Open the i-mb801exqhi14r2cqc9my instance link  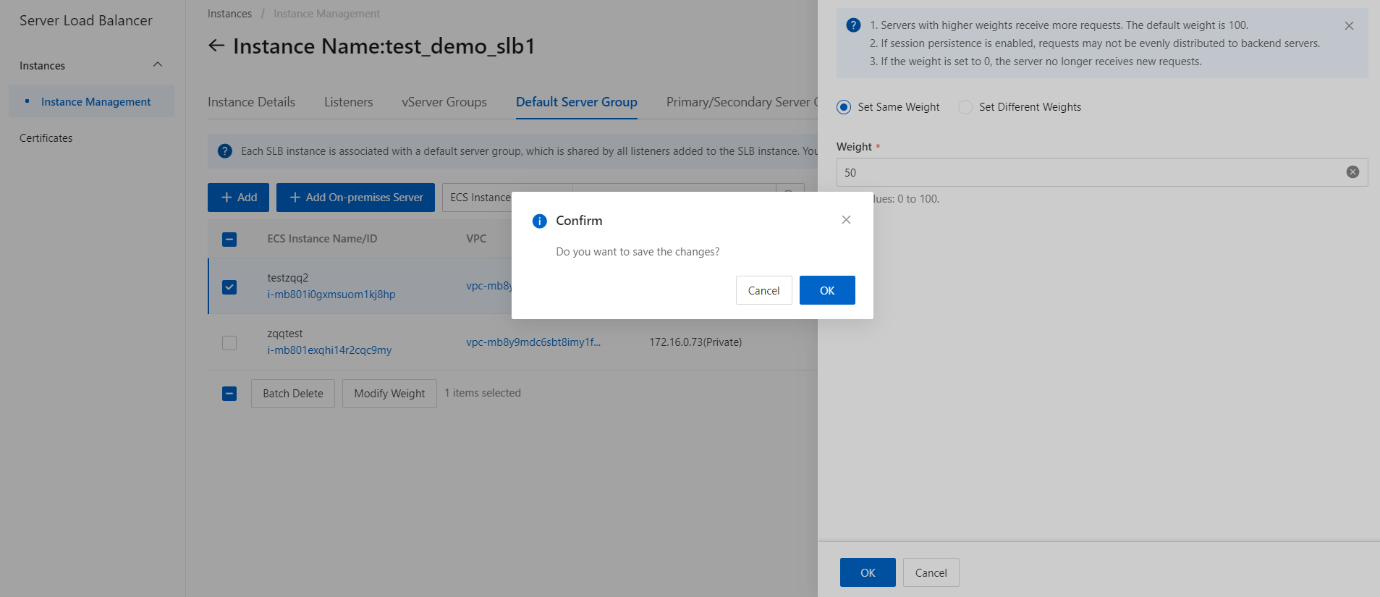(329, 351)
